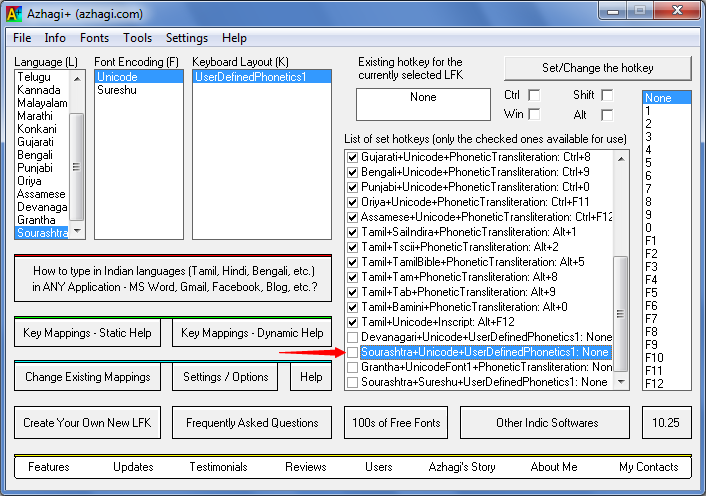
Task: Toggle the Shift modifier checkbox
Action: 607,95
